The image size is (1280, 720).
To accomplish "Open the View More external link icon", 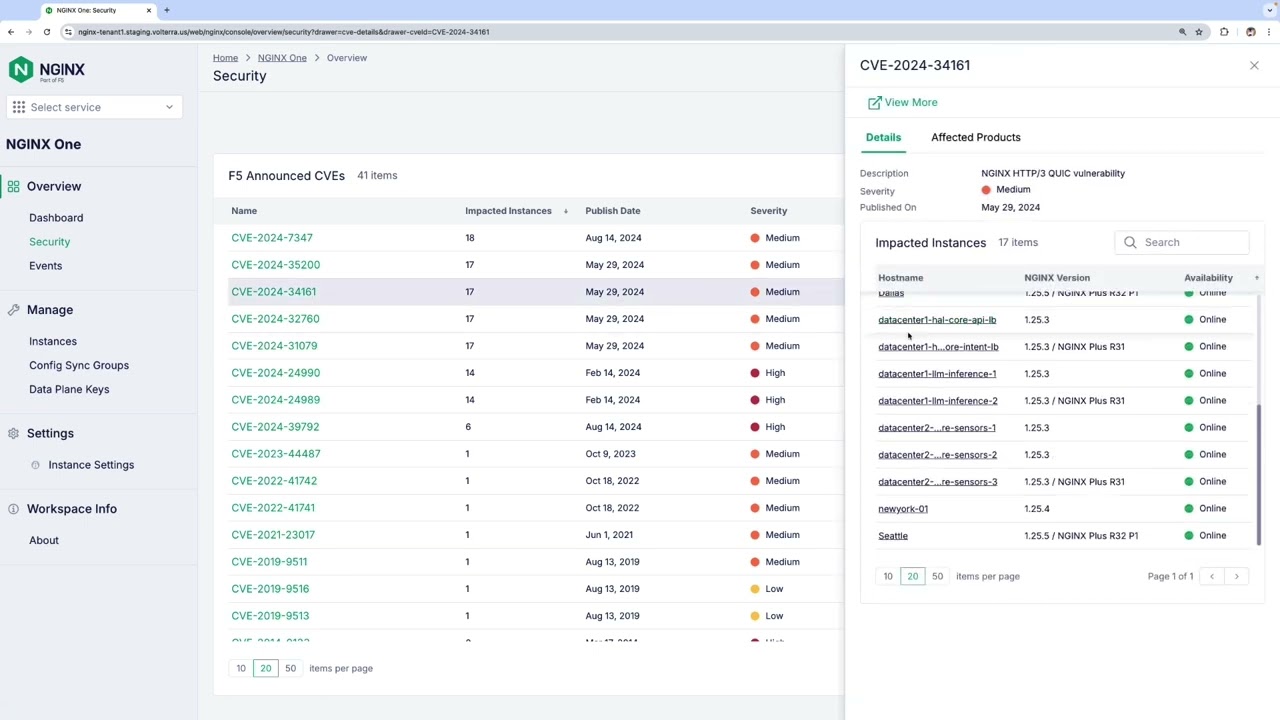I will 874,102.
